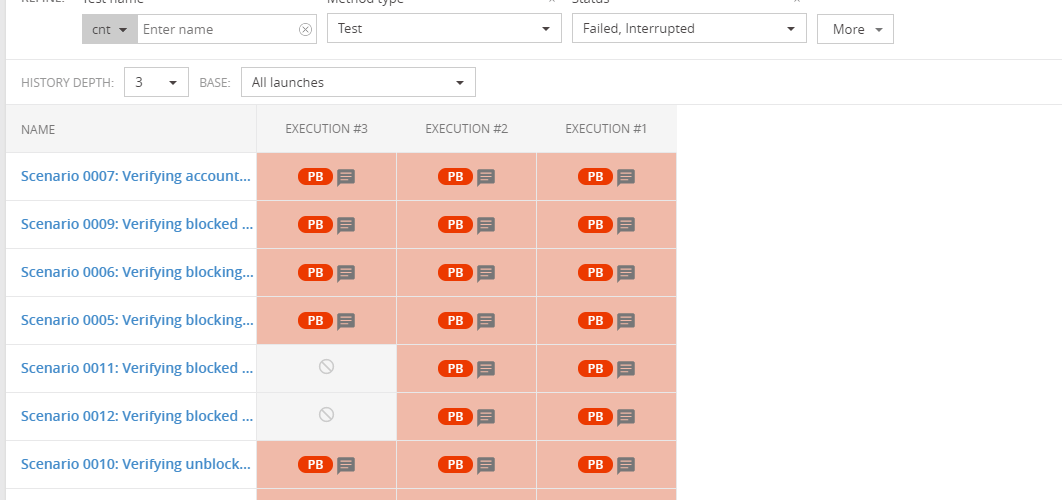Click PB defect badge for Scenario 0005 Execution #2
Screen dimensions: 1062x500
pos(456,321)
